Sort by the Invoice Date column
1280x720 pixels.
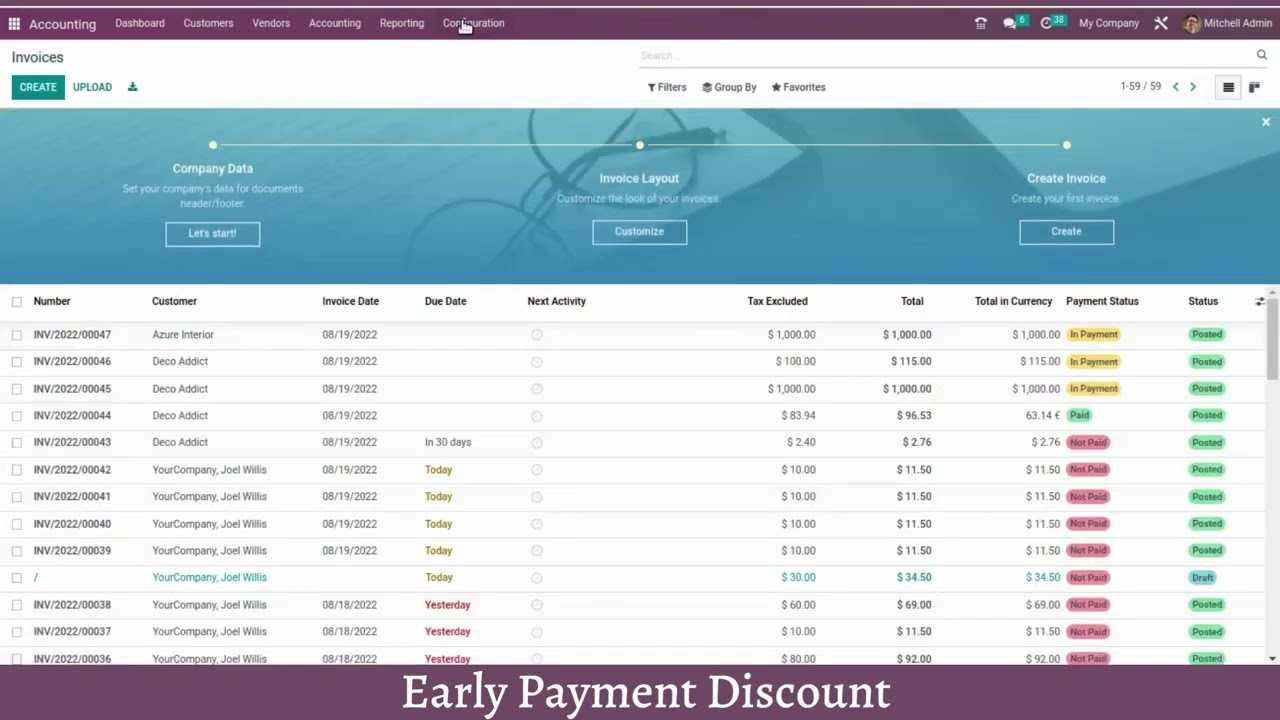click(x=350, y=301)
